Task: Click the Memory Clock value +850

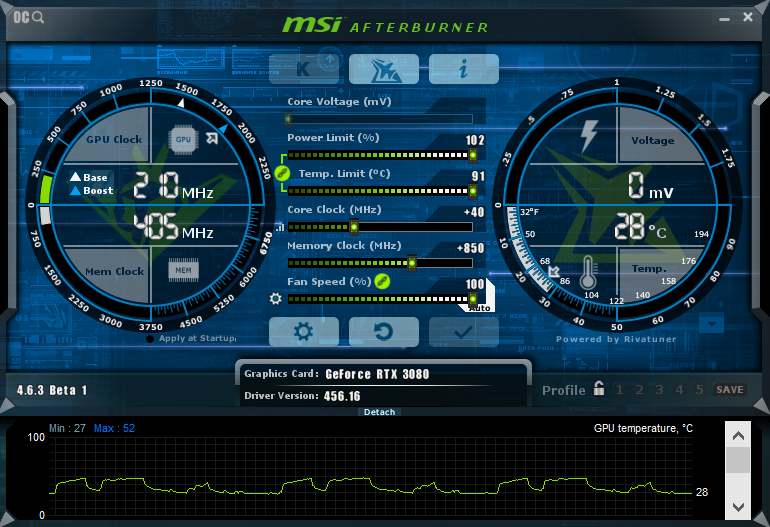Action: click(x=470, y=248)
